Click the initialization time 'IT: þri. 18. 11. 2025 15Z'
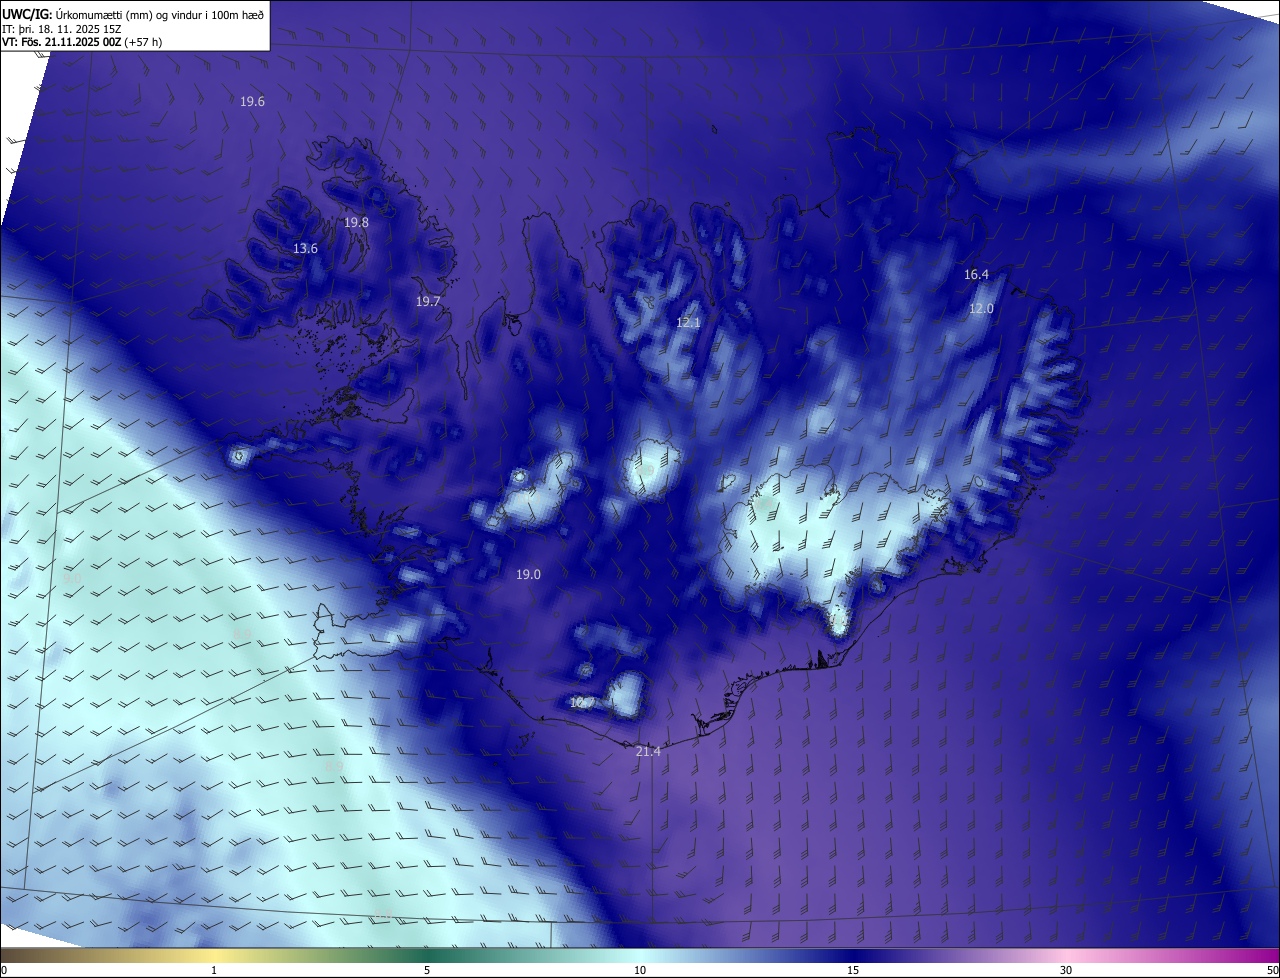This screenshot has width=1280, height=978. (x=62, y=29)
